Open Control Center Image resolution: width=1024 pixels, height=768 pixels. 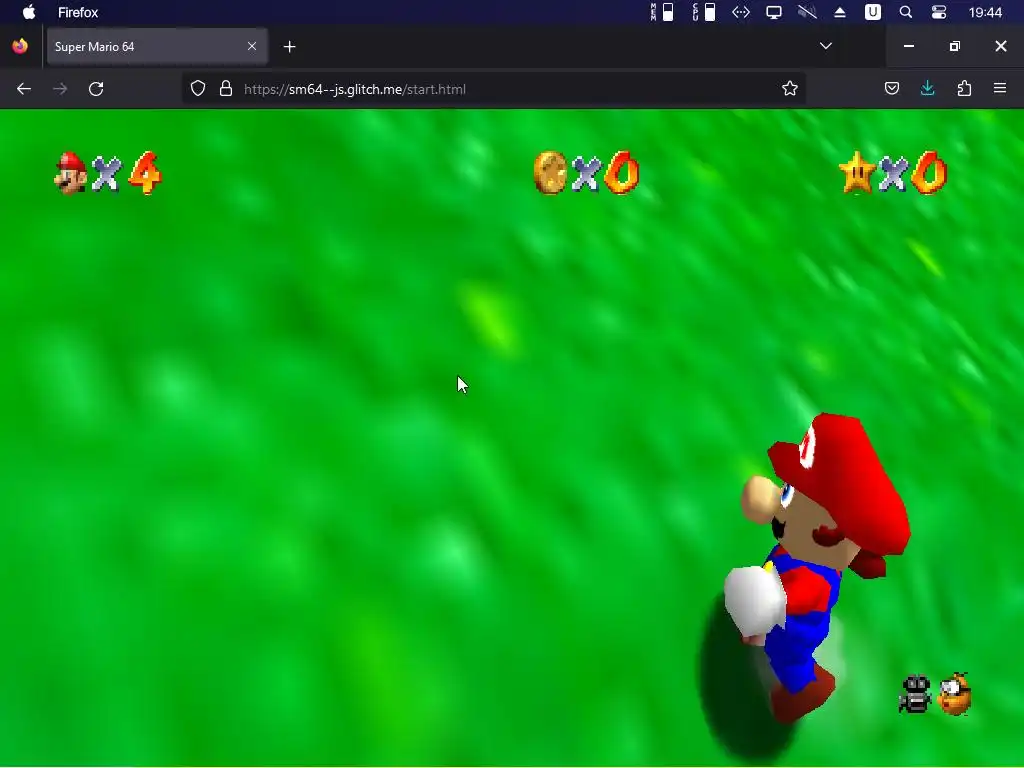point(939,12)
